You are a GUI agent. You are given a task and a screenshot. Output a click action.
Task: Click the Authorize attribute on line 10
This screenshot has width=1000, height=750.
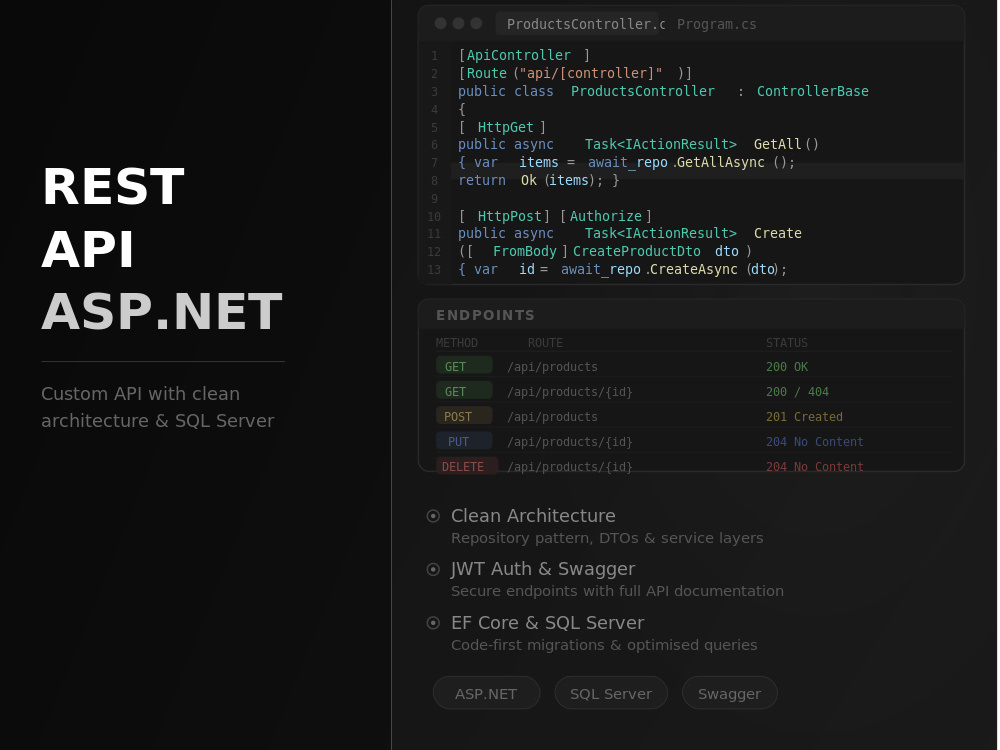605,216
